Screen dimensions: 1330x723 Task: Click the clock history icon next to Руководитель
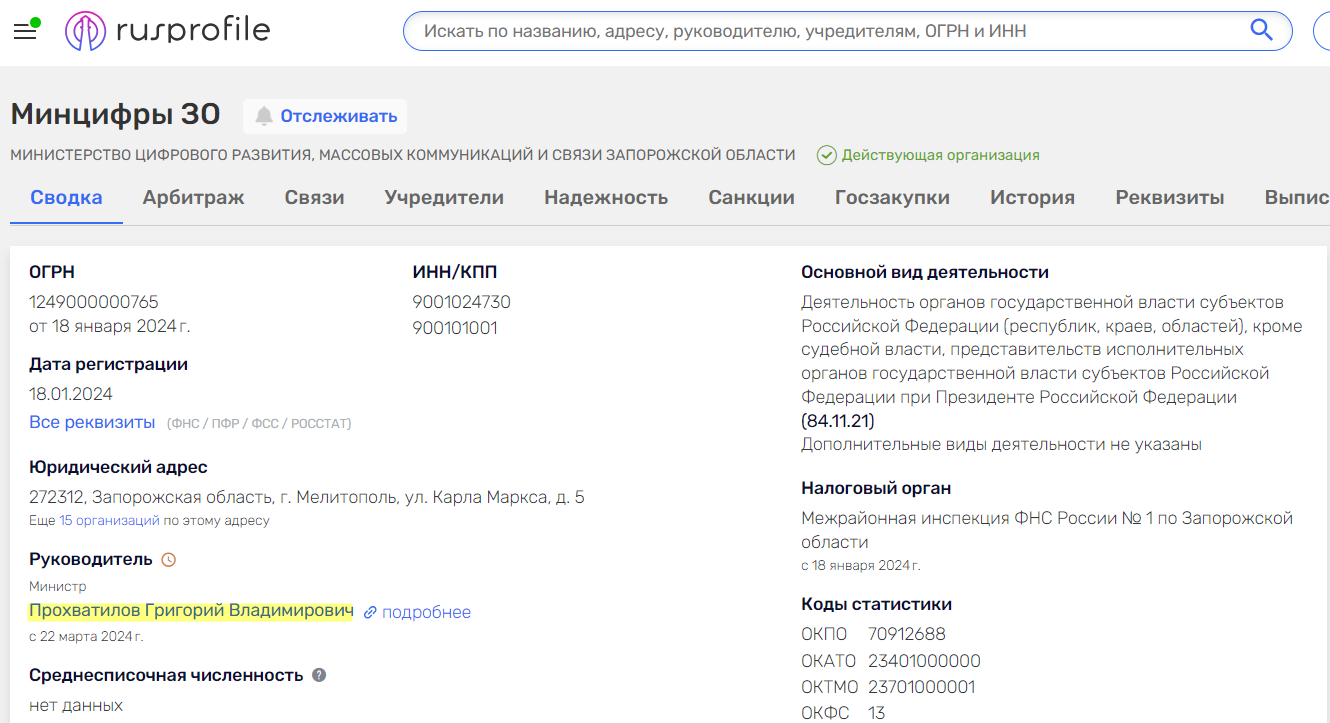pos(170,559)
